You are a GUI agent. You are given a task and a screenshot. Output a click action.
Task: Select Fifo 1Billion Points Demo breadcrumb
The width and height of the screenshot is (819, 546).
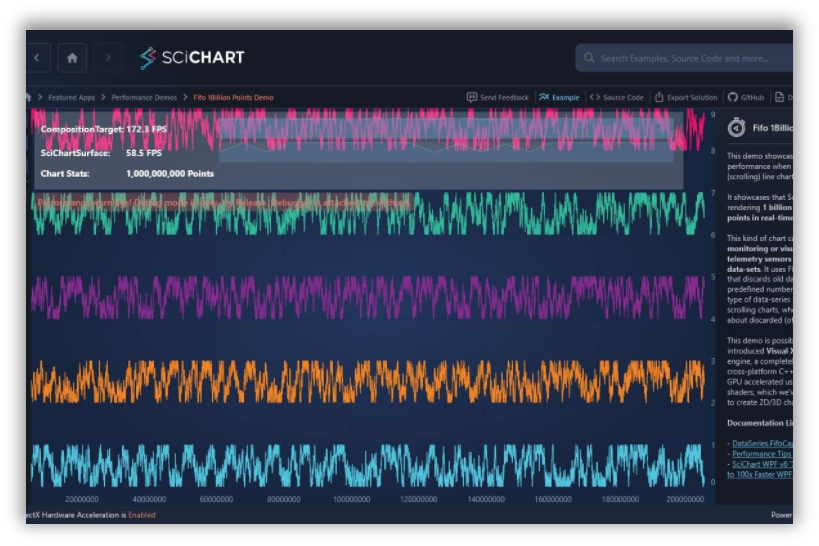pyautogui.click(x=233, y=98)
